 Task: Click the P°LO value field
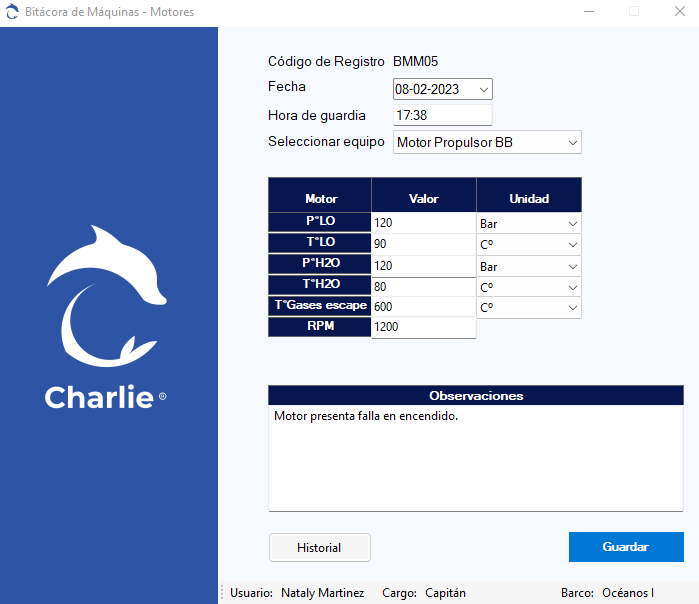423,224
